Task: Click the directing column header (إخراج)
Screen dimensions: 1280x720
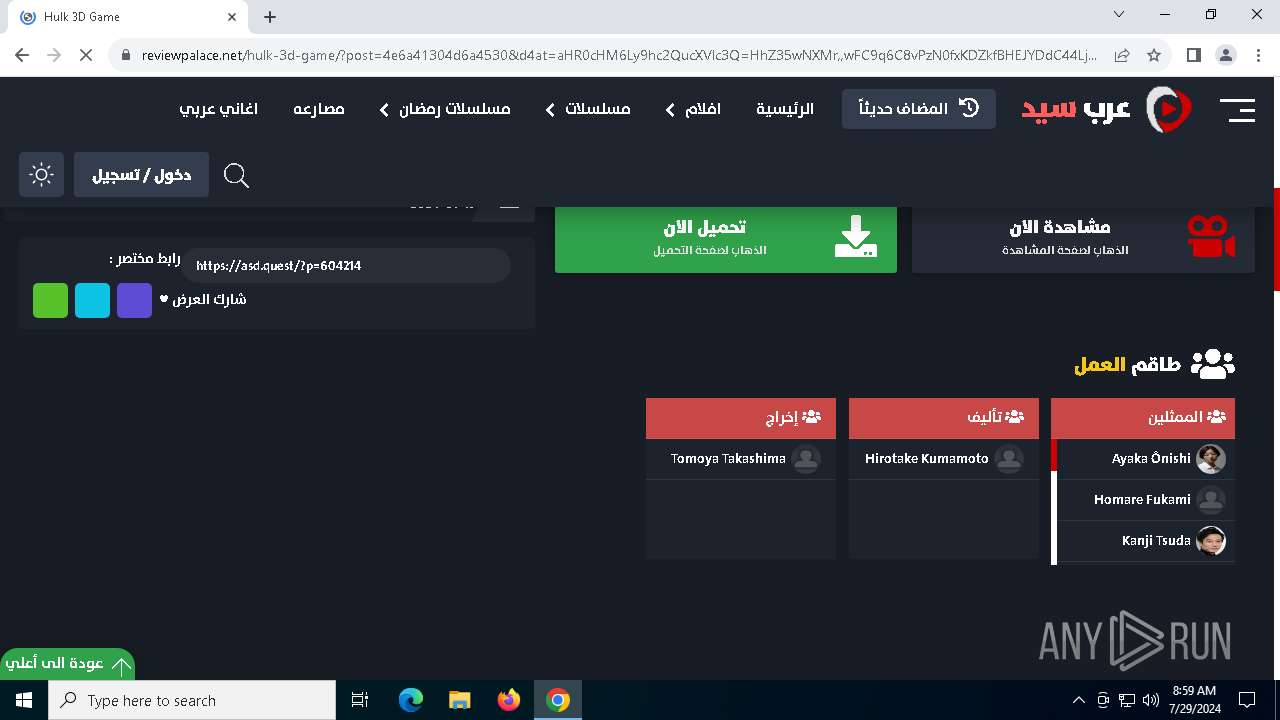Action: [x=741, y=418]
